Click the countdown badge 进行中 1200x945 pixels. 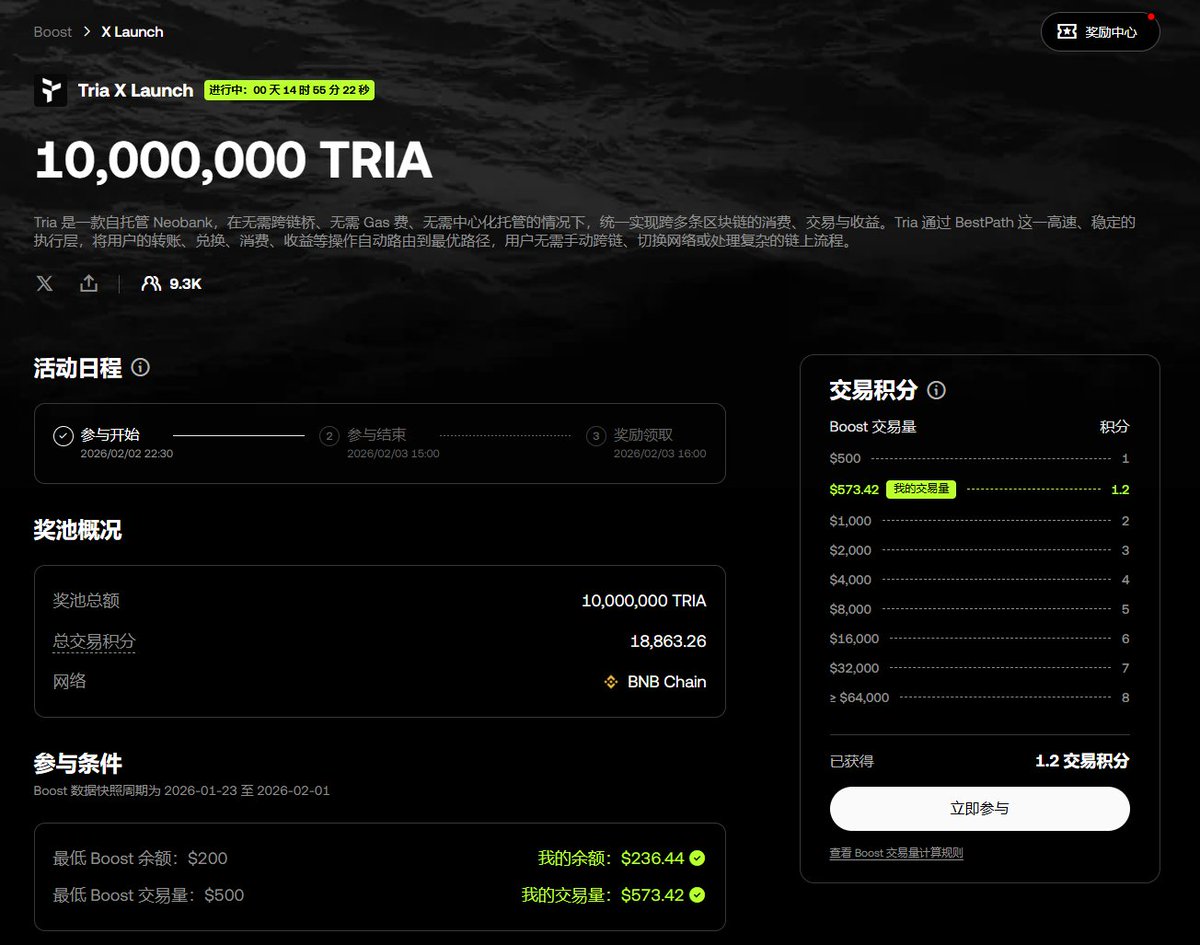tap(289, 90)
